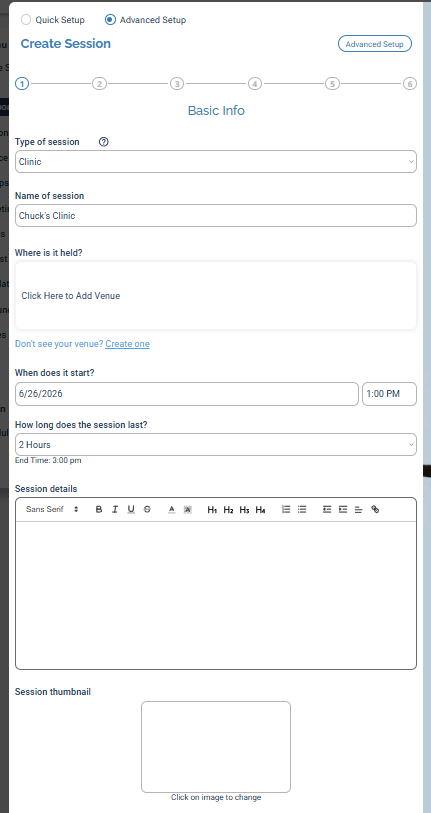Apply strikethrough formatting
The image size is (431, 813).
pyautogui.click(x=147, y=510)
